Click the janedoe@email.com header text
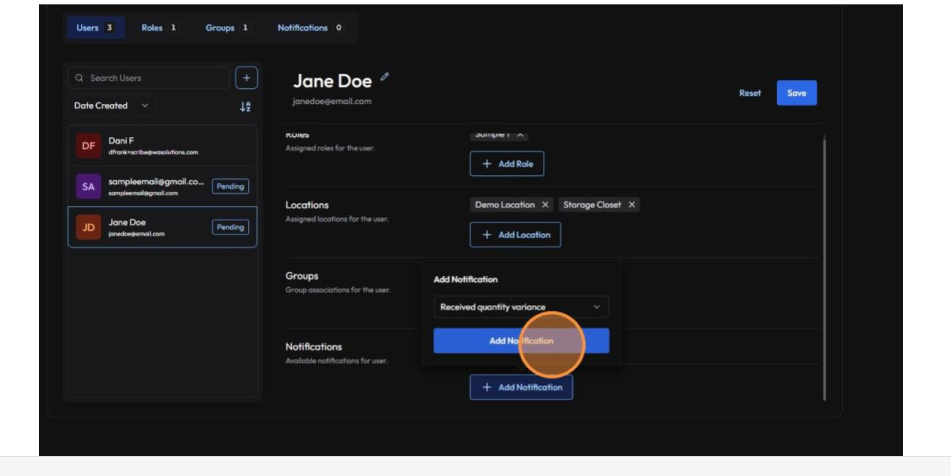Screen dimensions: 951x476 point(332,101)
